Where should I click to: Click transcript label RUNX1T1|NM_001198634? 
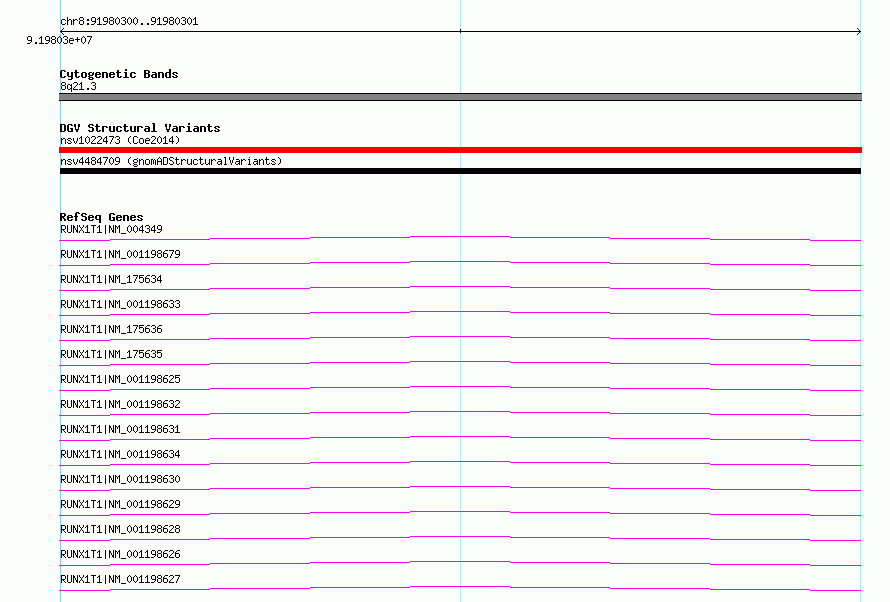click(120, 454)
